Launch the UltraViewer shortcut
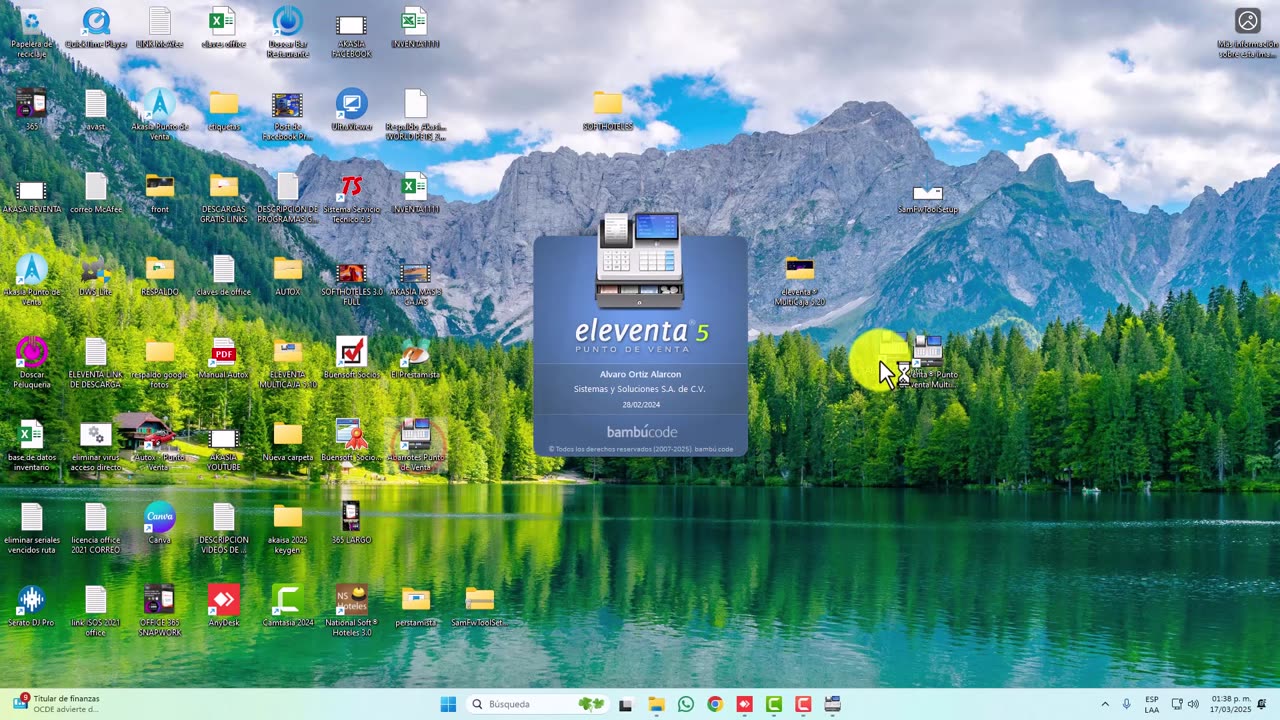Viewport: 1280px width, 720px height. [x=351, y=111]
